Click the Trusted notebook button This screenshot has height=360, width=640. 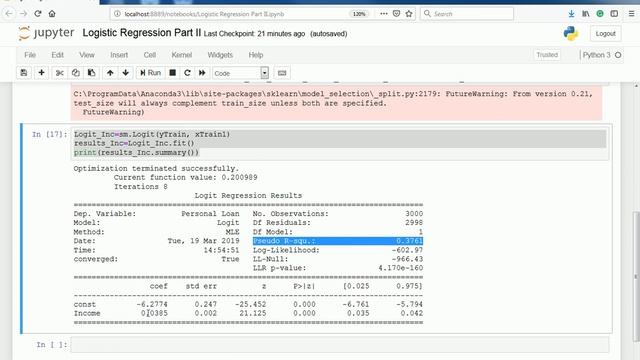tap(547, 55)
